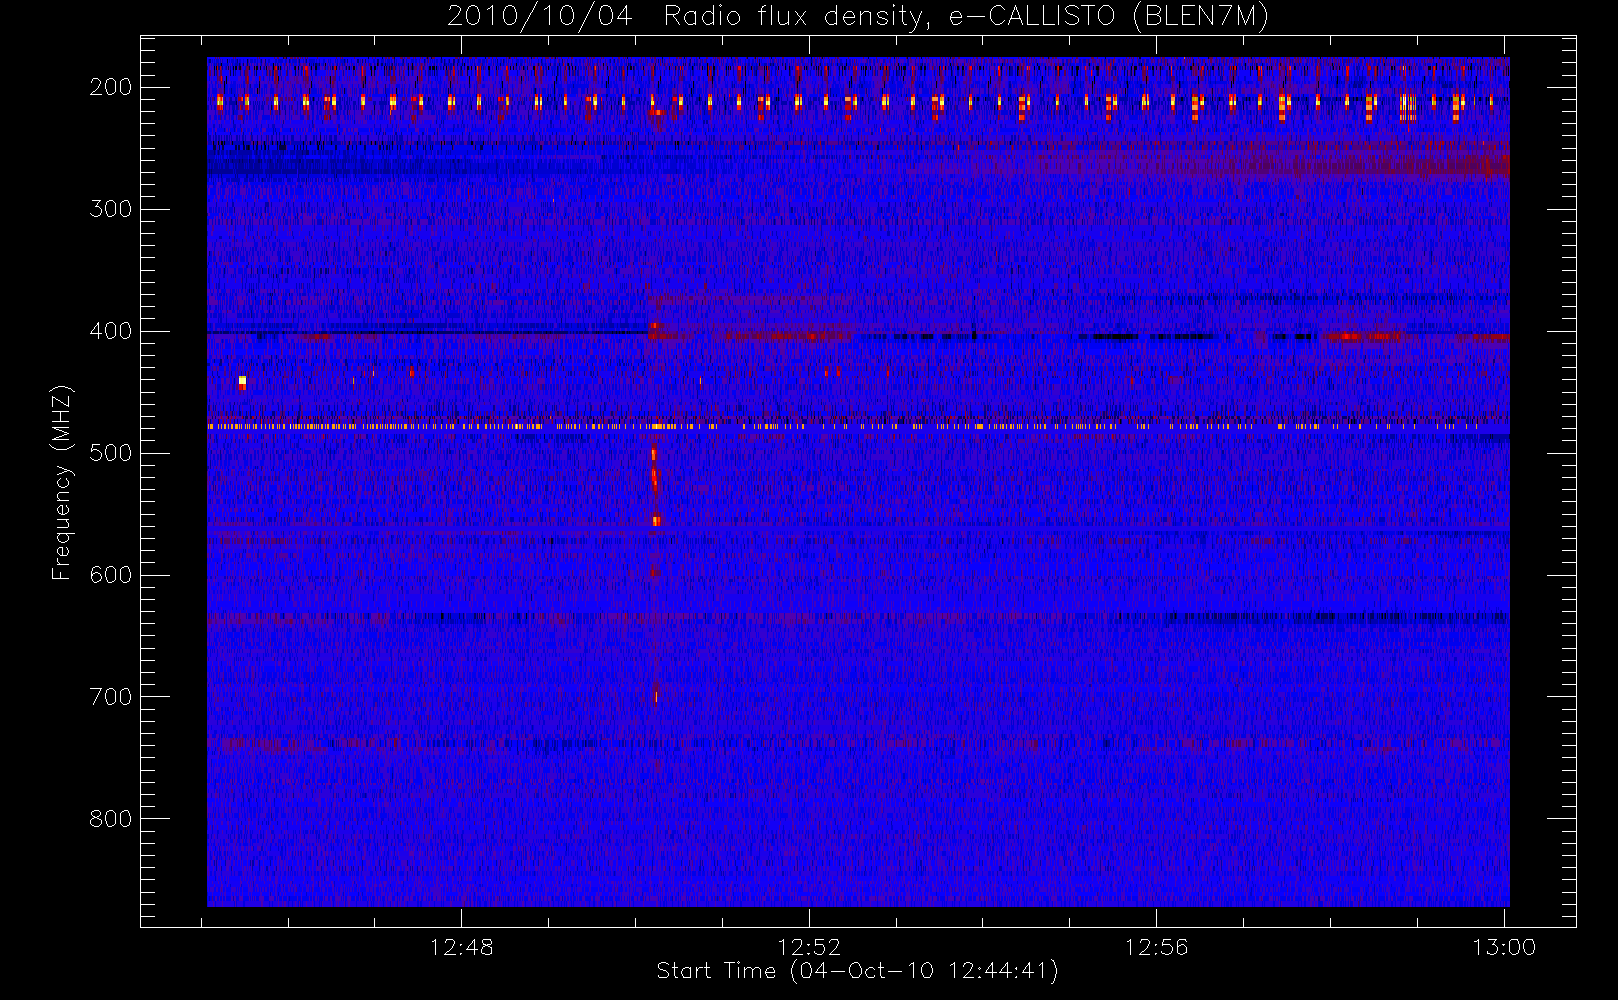Click the 700 frequency tick label
The width and height of the screenshot is (1618, 1000).
pos(111,697)
